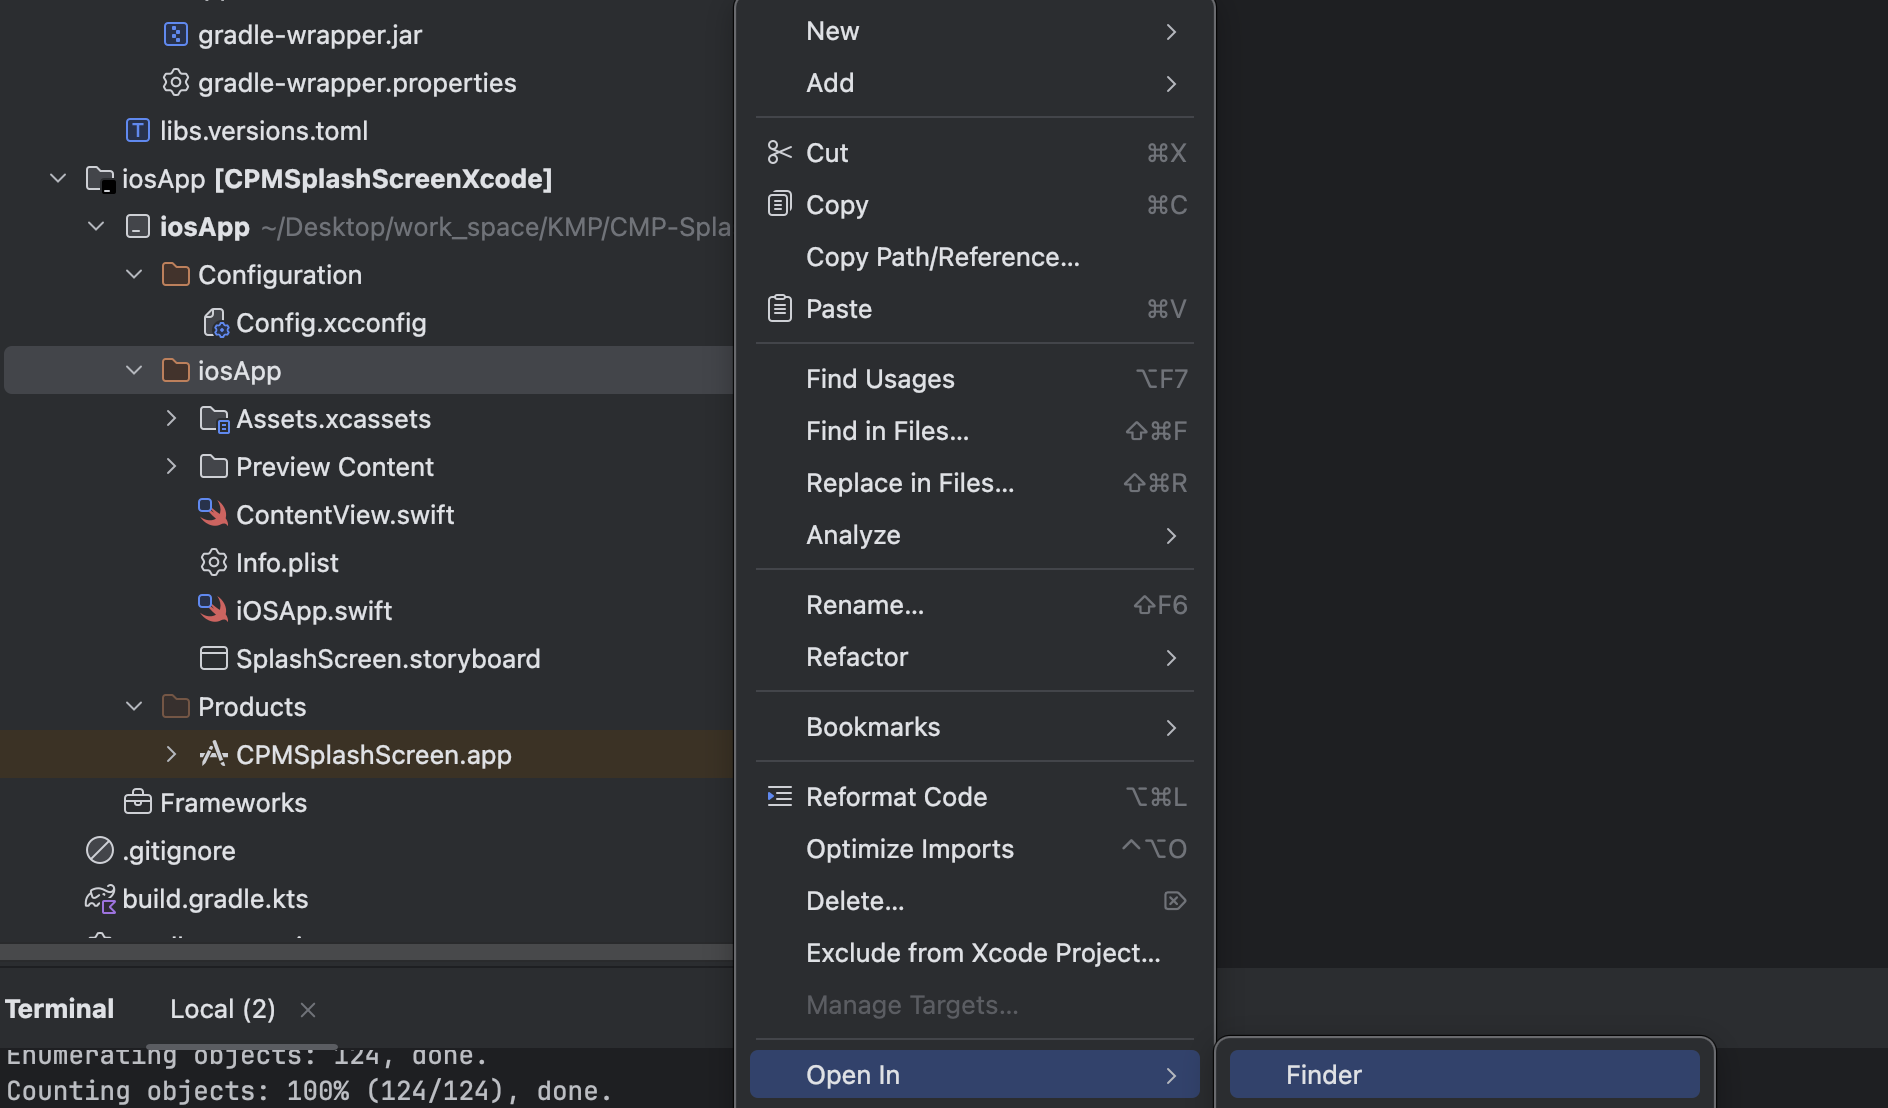The height and width of the screenshot is (1108, 1888).
Task: Close the Local (2) terminal tab
Action: click(x=308, y=1010)
